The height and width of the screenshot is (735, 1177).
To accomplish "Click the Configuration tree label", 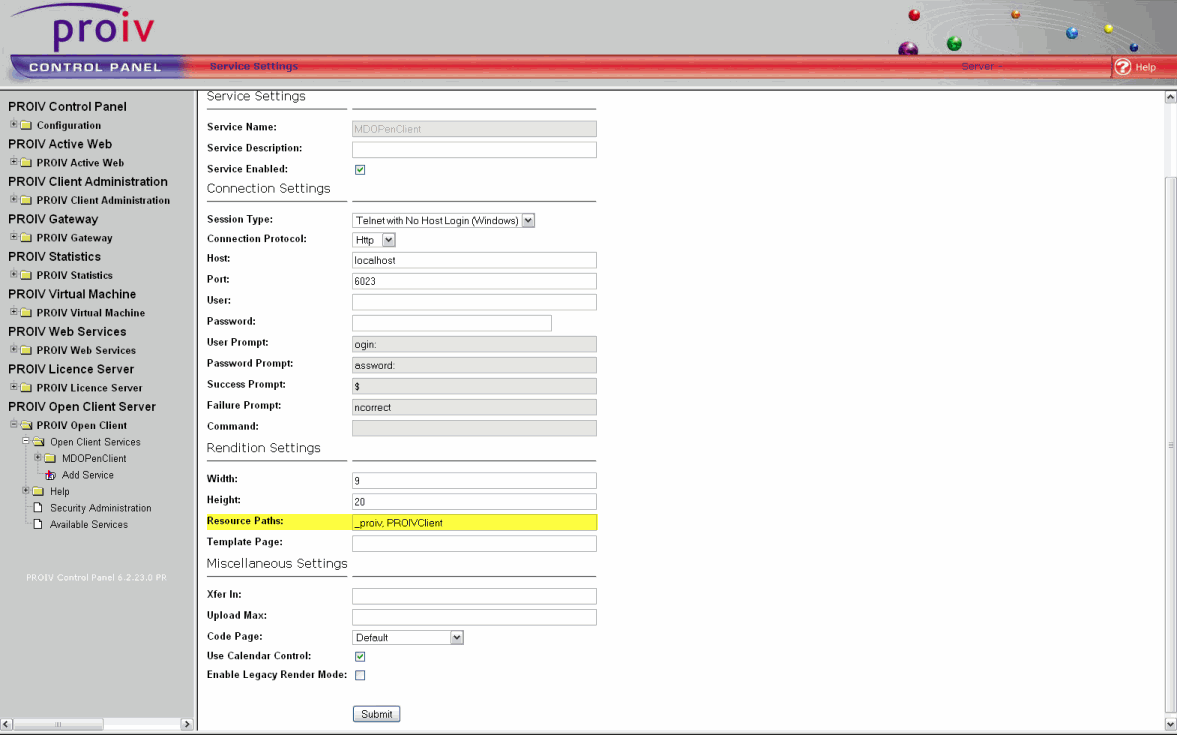I will [x=68, y=125].
